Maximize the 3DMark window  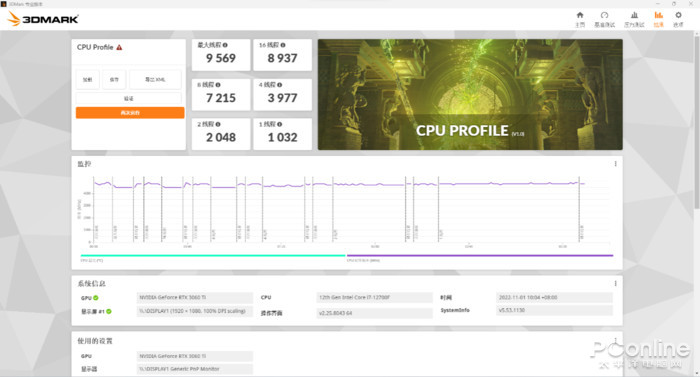[x=674, y=4]
